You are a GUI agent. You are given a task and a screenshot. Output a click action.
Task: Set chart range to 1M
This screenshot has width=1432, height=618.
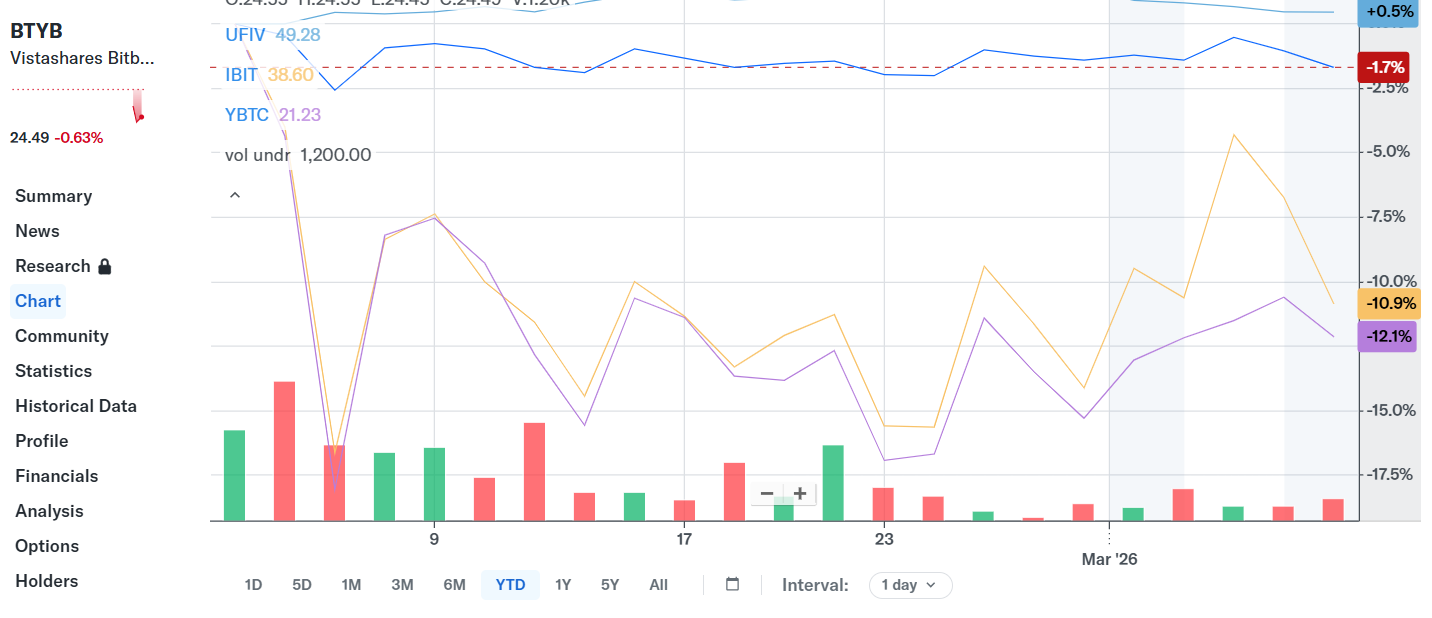pos(351,585)
